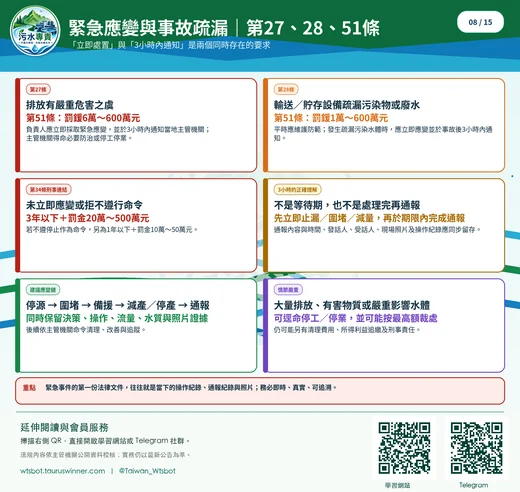
Task: Click the heading 輸送／貯存設備疏漏污染物或廢水
Action: [x=347, y=105]
